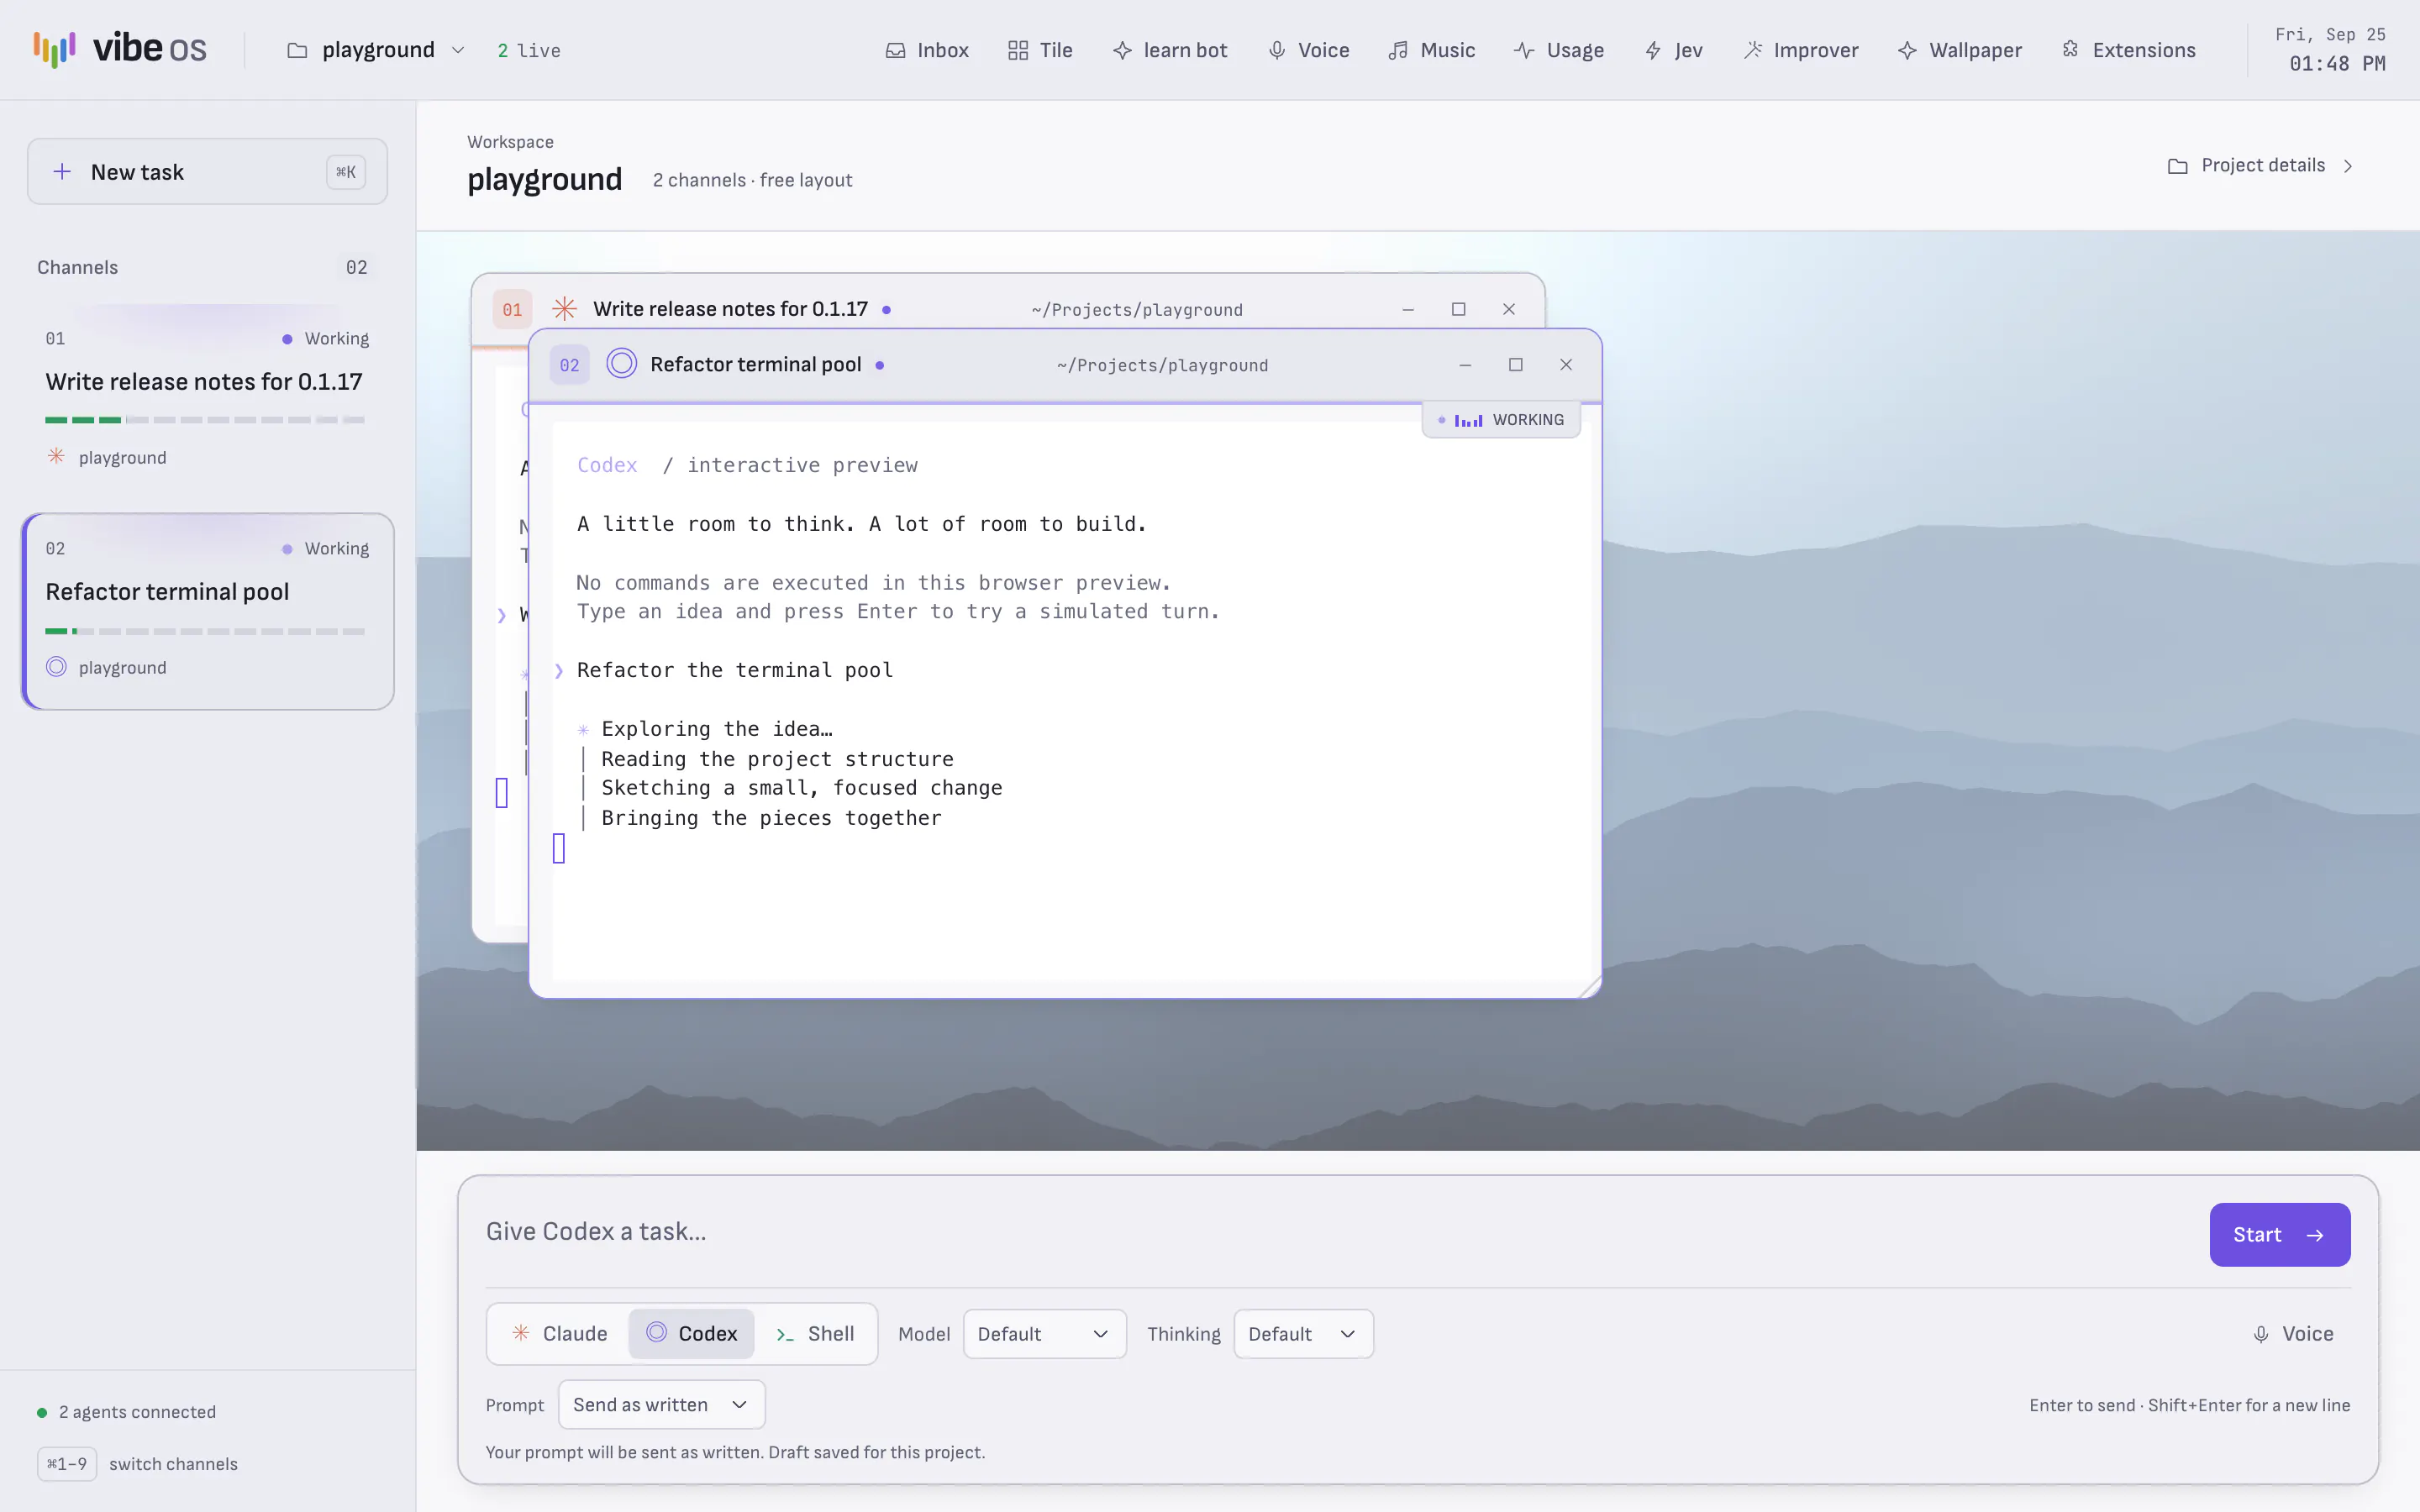Click the terminal cursor in Refactor window
Screen dimensions: 2420x1512
click(559, 848)
